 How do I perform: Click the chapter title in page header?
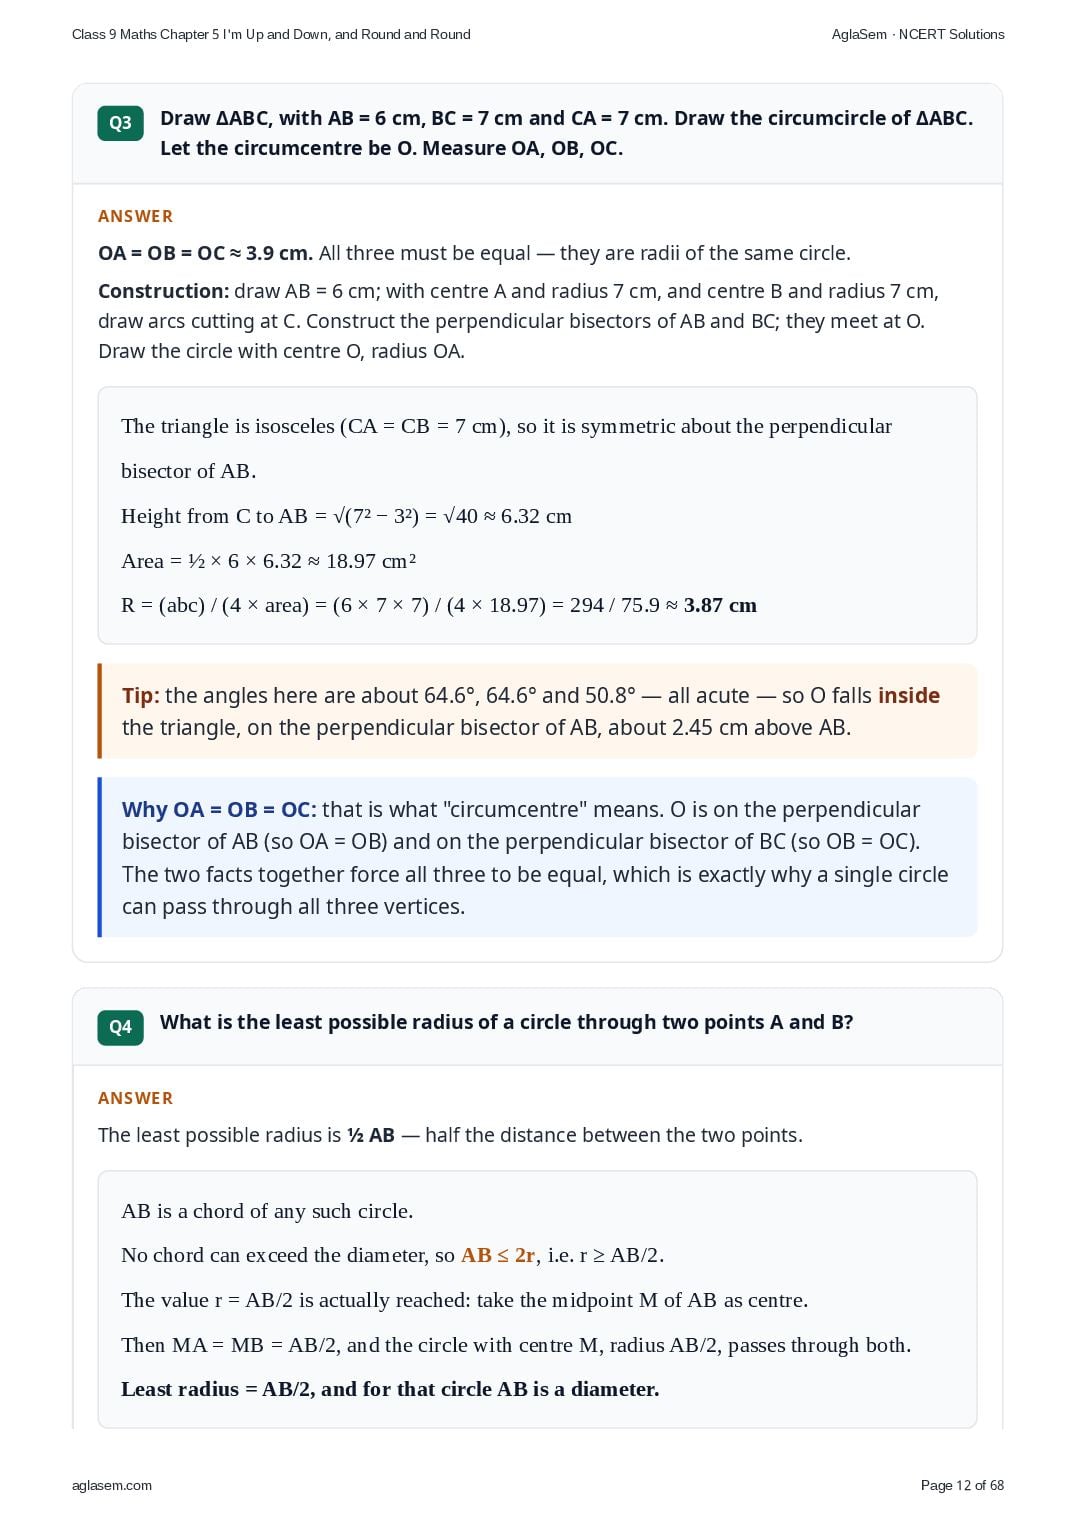point(271,34)
